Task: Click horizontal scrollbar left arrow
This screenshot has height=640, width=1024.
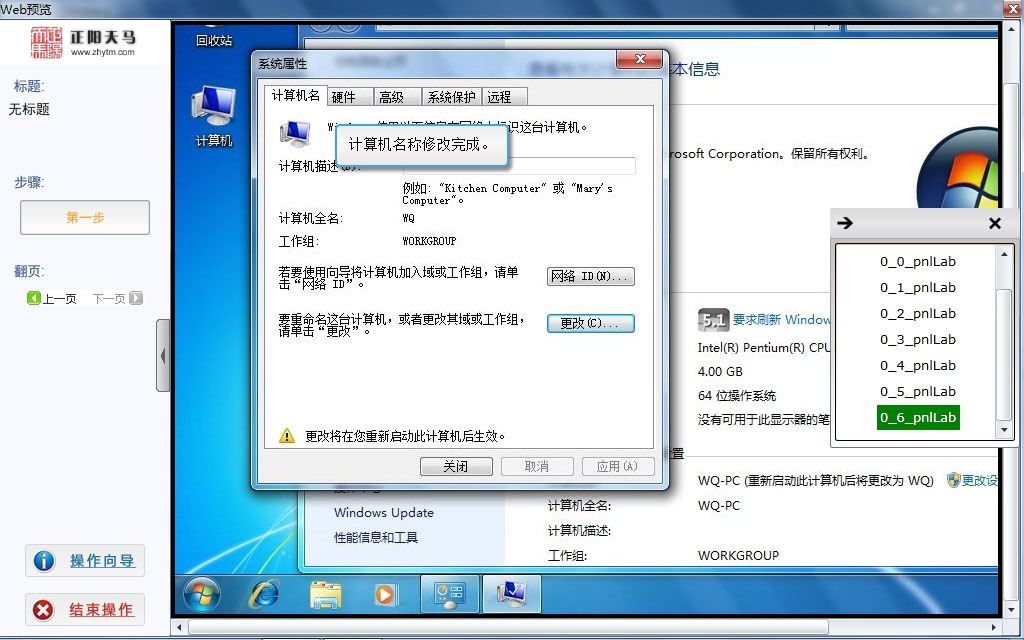Action: [180, 628]
